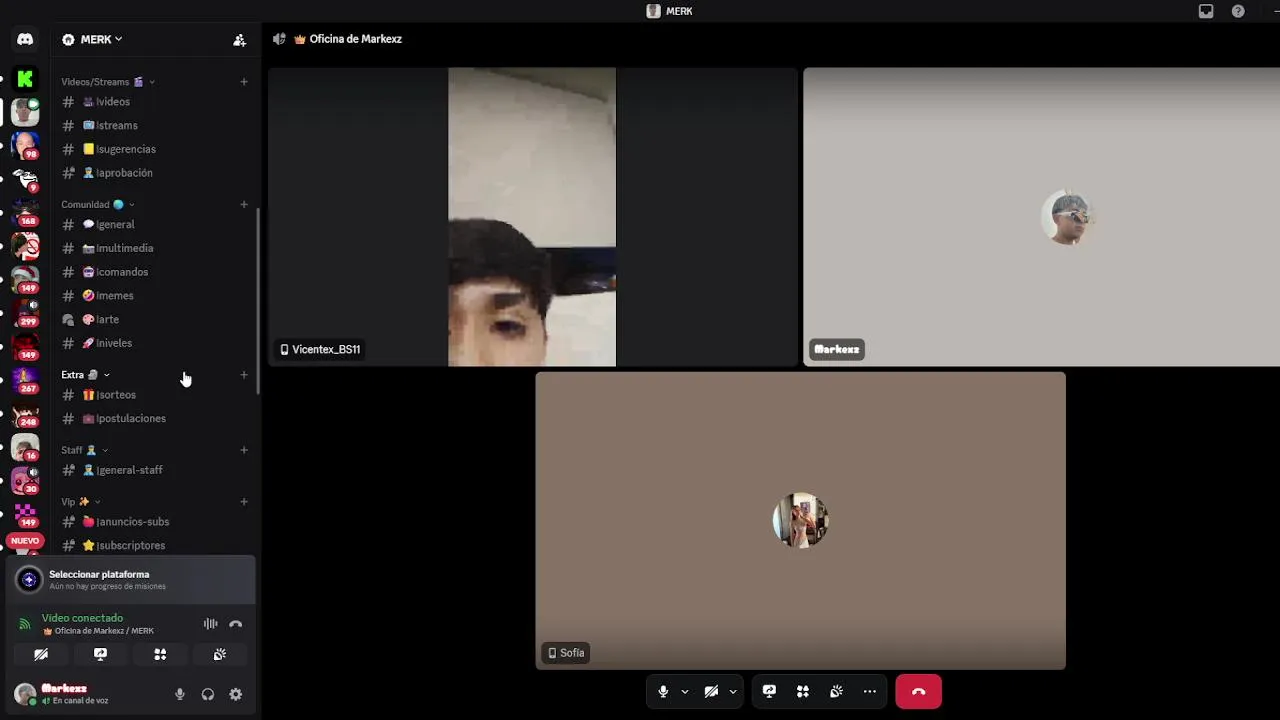Collapse the Staff category
1280x720 pixels.
[x=84, y=450]
